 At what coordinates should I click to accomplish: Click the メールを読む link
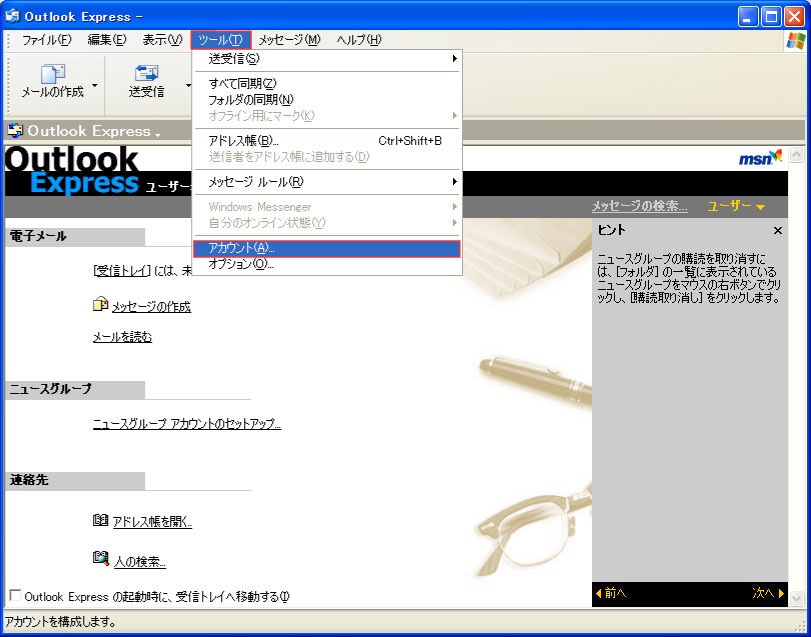122,337
